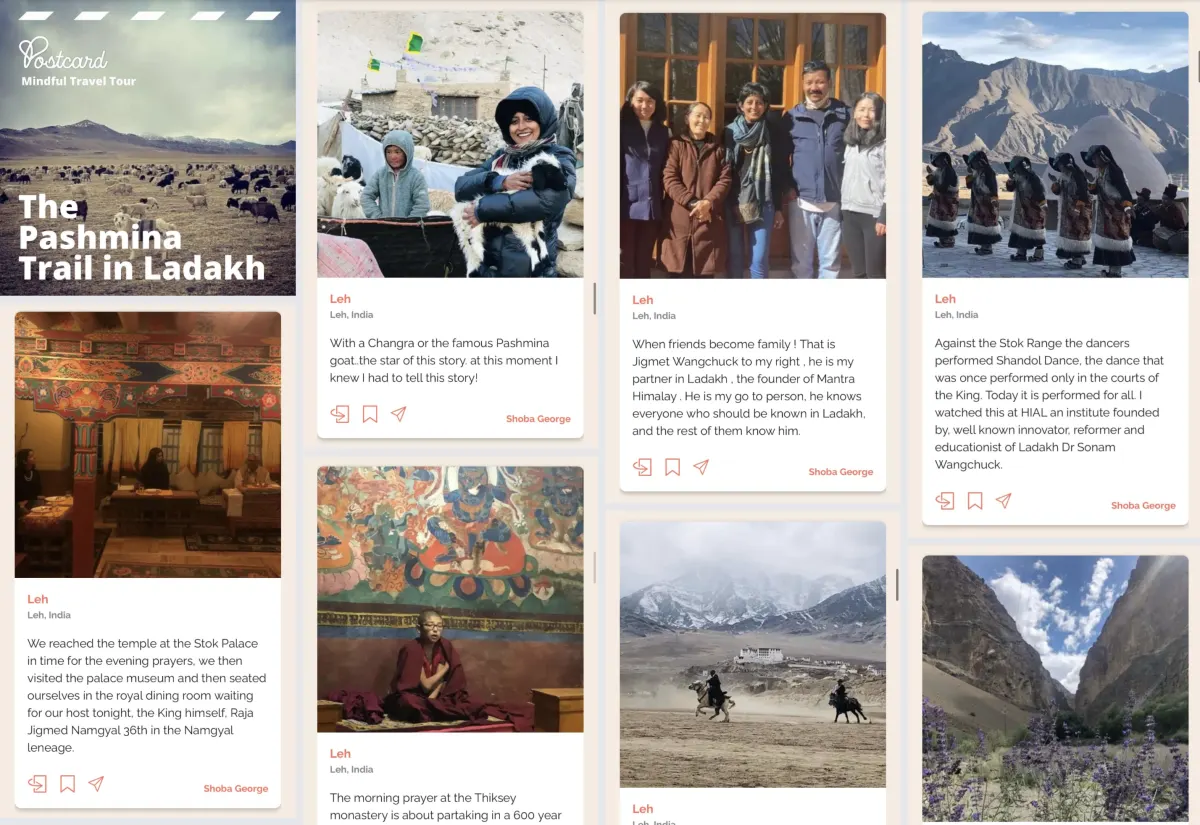The height and width of the screenshot is (825, 1200).
Task: Open author Shoba George on the Shandol Dance card
Action: point(1143,506)
